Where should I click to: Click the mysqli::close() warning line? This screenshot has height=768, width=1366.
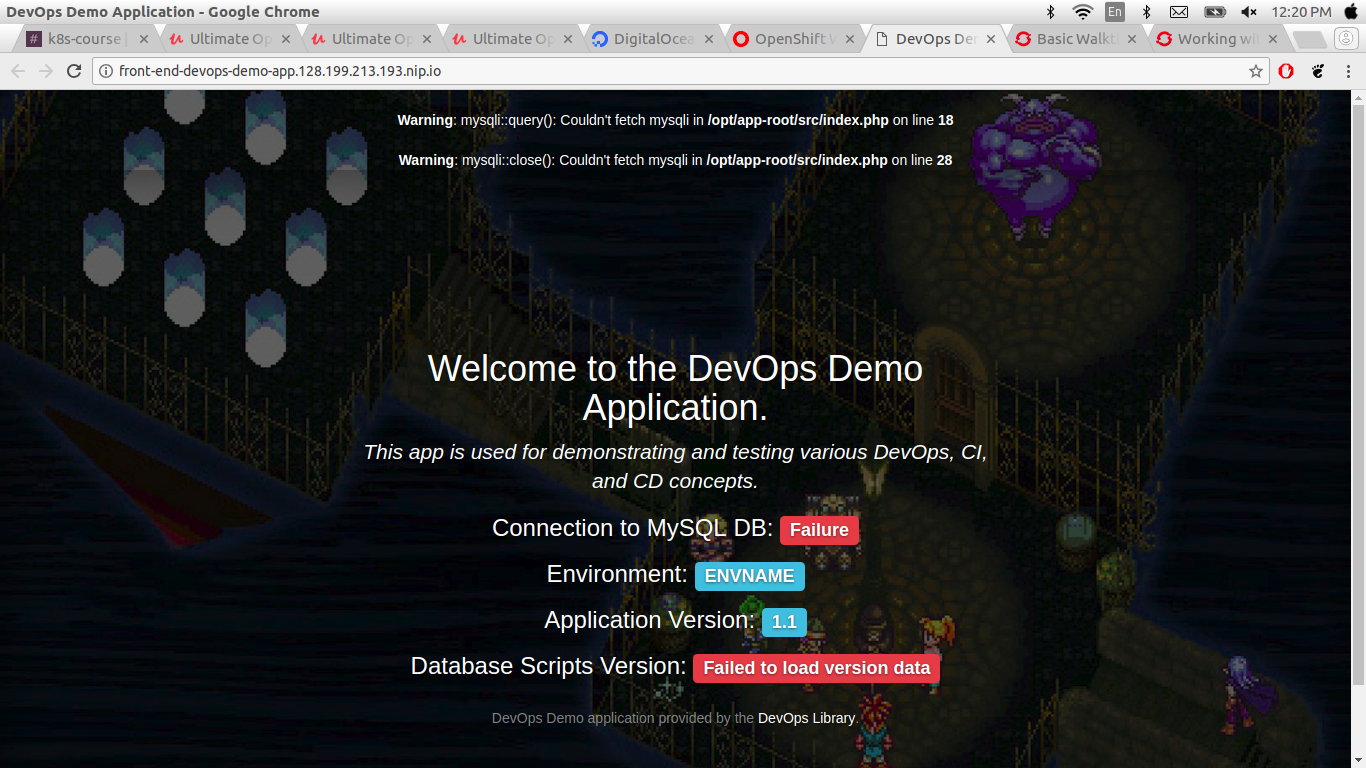point(675,160)
